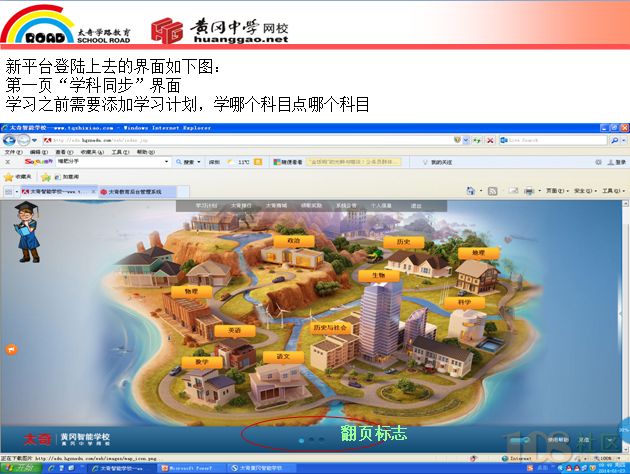Expand the 页面 command dropdown

coord(557,191)
